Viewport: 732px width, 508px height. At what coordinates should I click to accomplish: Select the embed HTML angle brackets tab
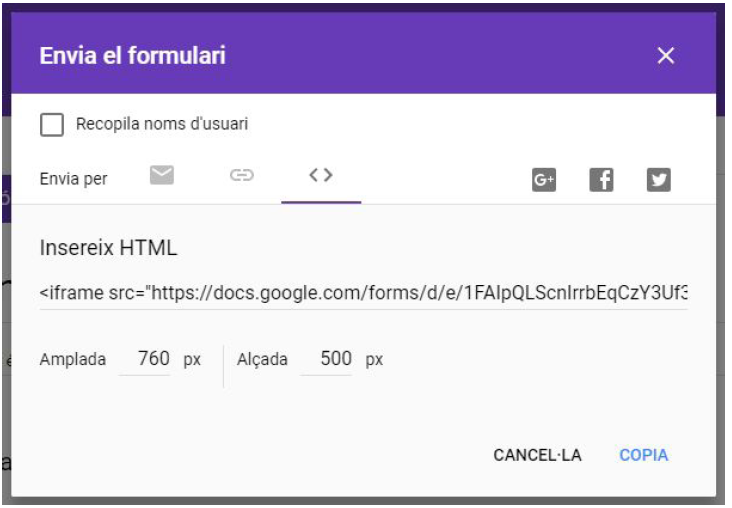tap(320, 176)
